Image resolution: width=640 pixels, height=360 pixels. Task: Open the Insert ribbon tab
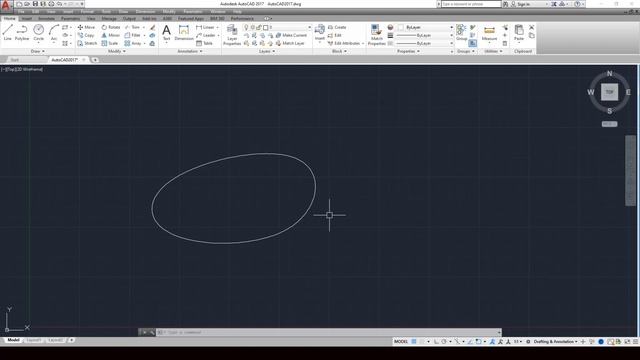(x=27, y=19)
